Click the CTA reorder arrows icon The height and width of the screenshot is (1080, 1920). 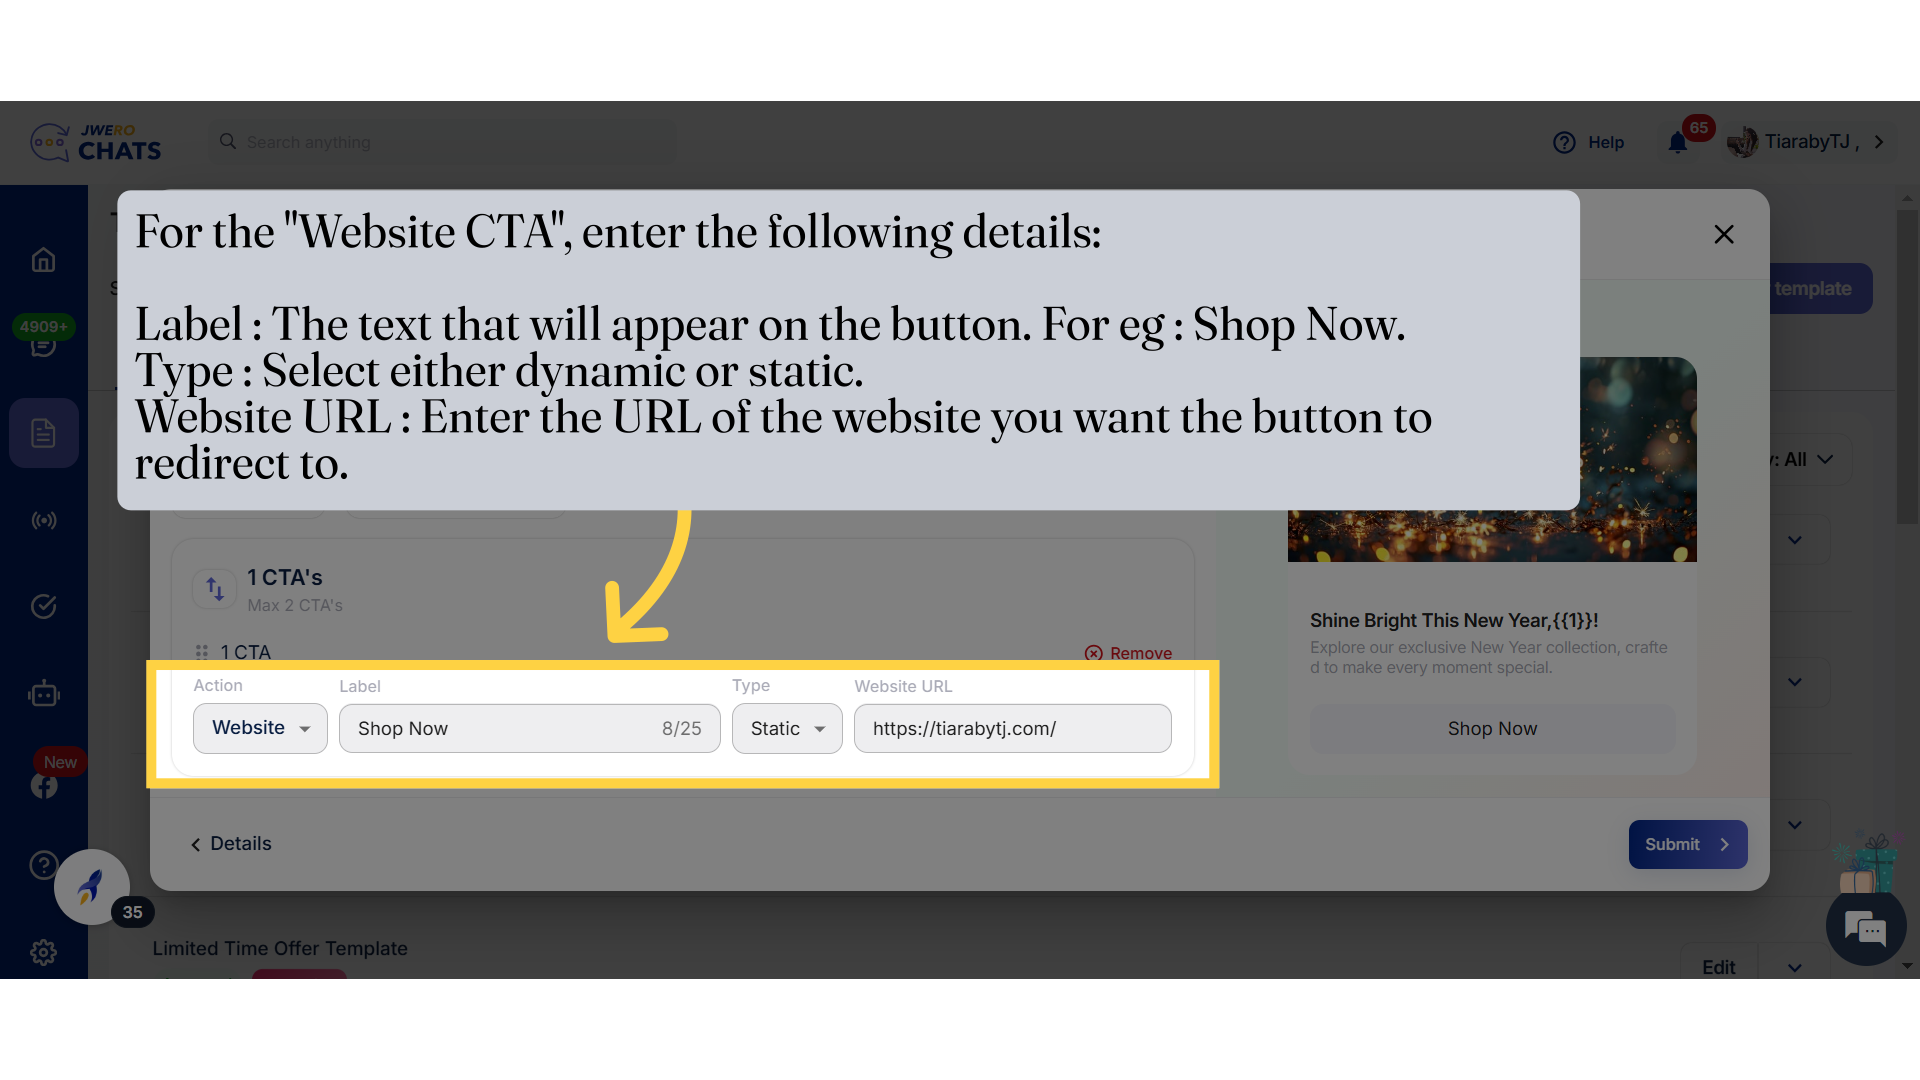click(214, 589)
